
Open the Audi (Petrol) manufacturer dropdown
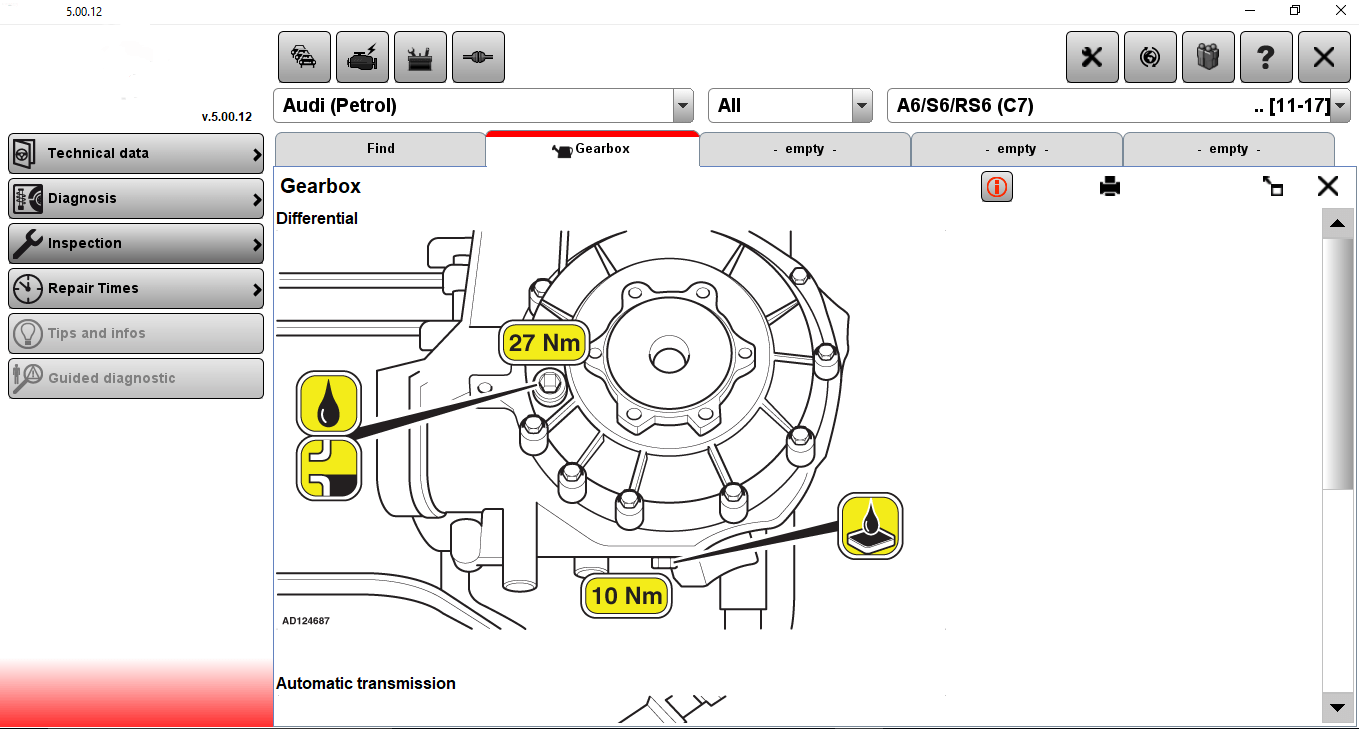tap(682, 105)
